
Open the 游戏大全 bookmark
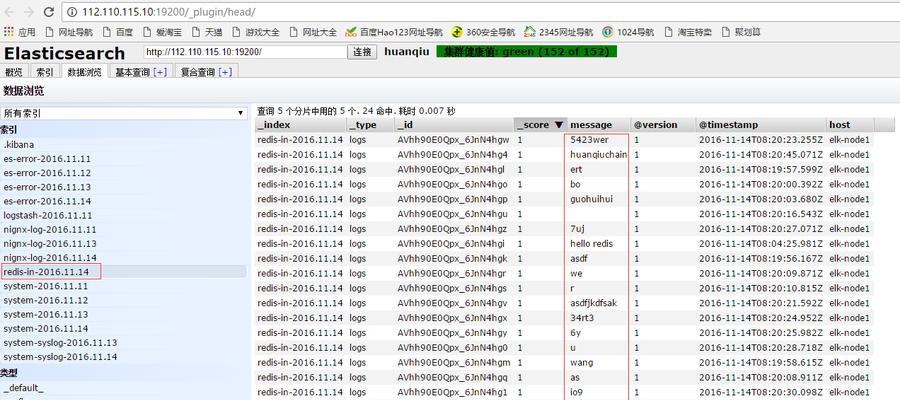[x=257, y=32]
